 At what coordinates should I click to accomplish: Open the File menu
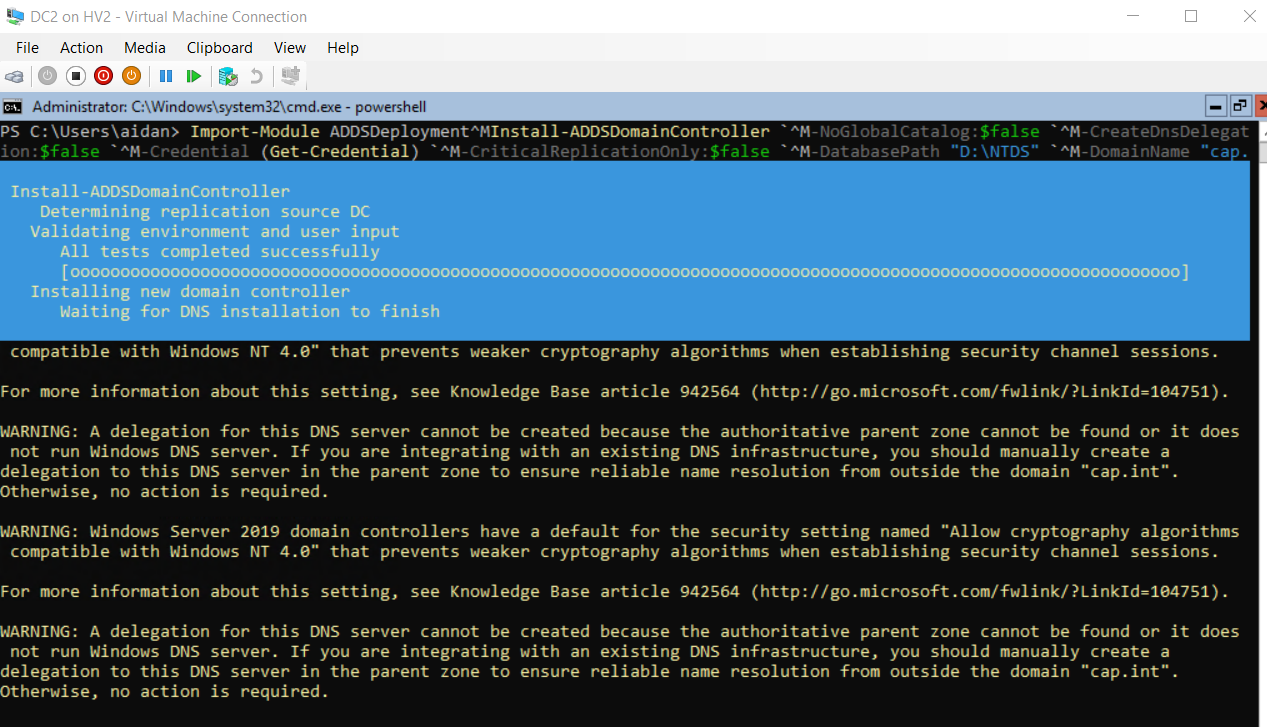coord(27,47)
